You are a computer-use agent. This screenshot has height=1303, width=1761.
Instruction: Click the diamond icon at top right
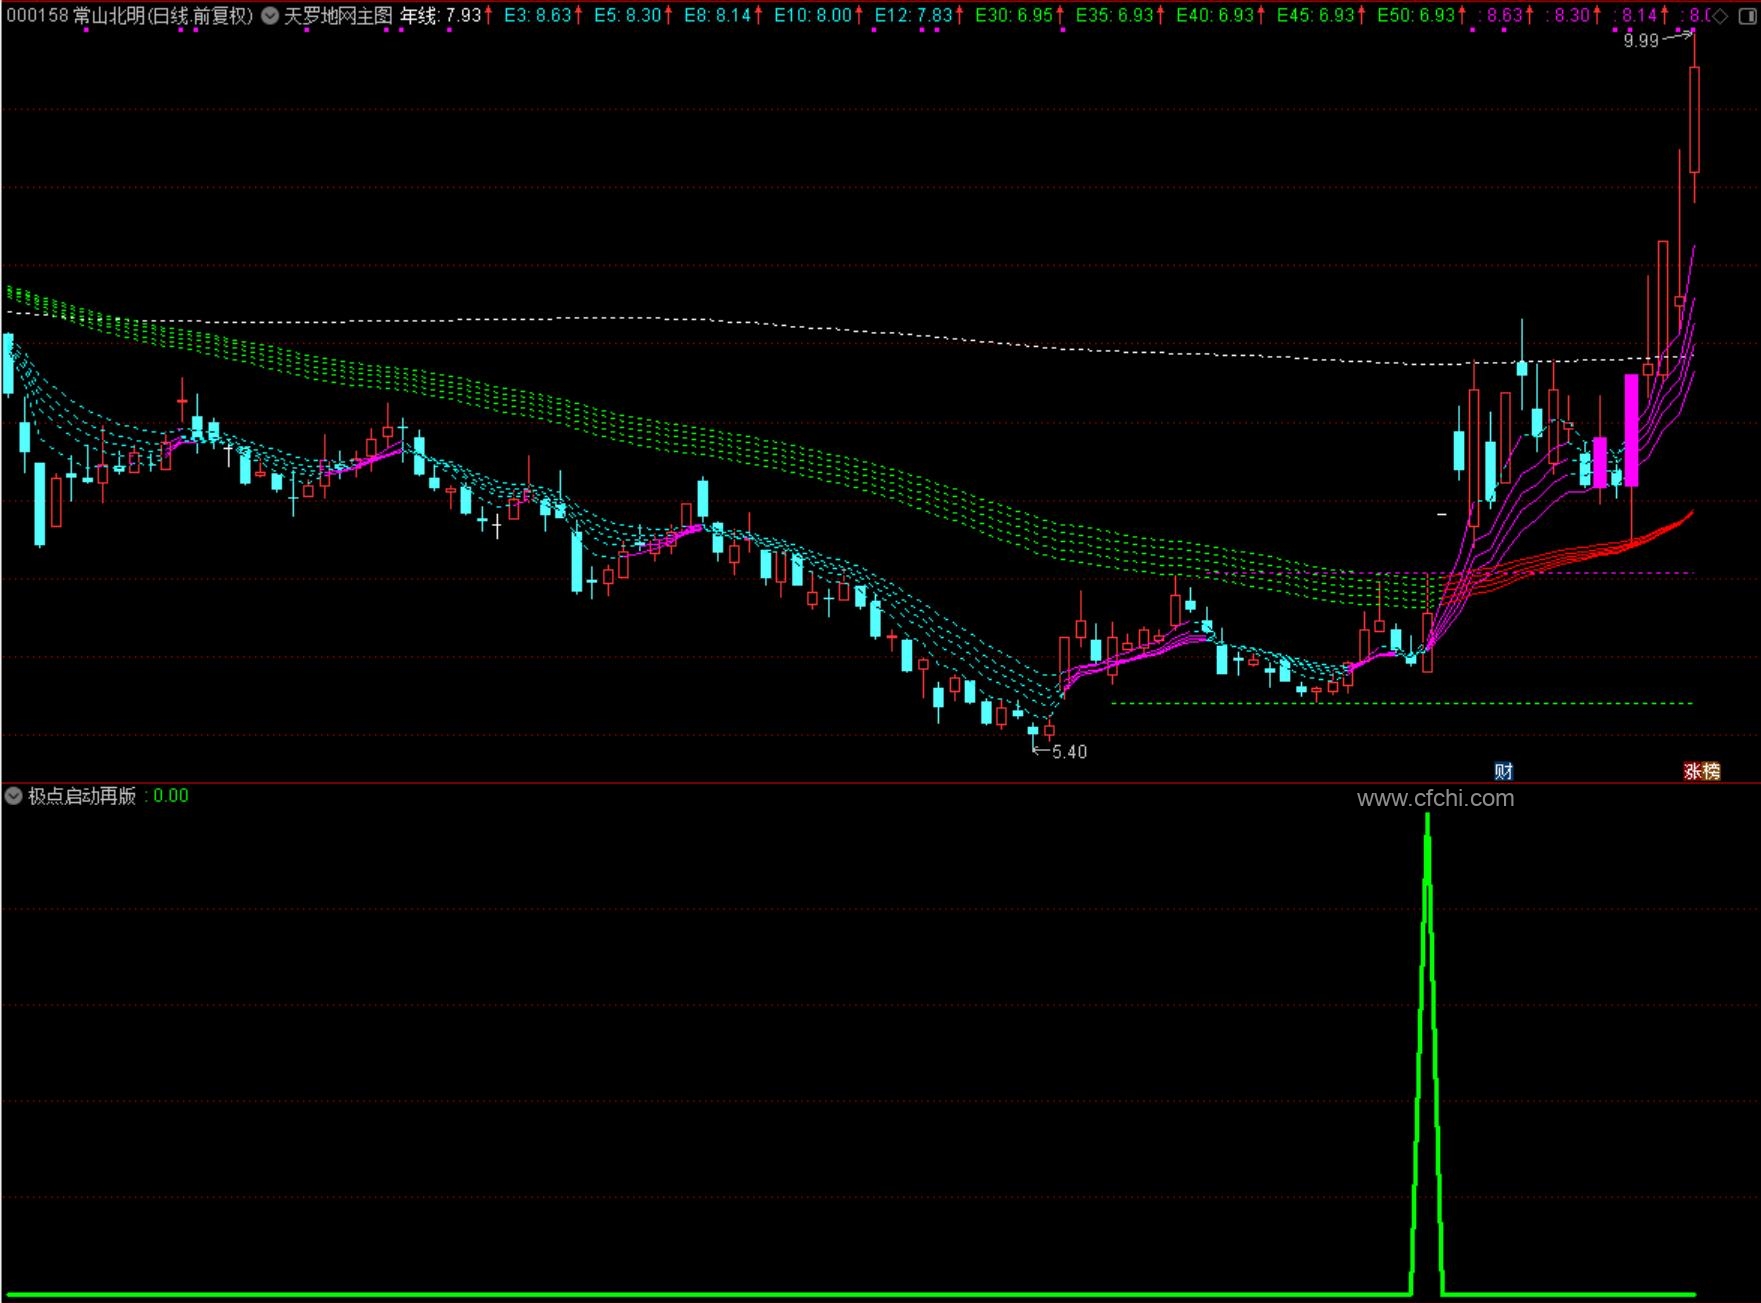click(1720, 16)
